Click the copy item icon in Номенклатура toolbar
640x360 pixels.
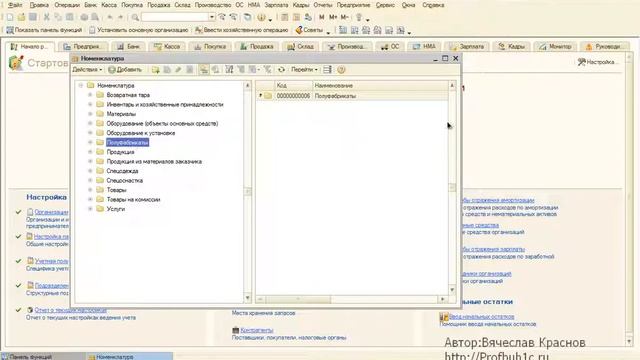click(x=167, y=70)
